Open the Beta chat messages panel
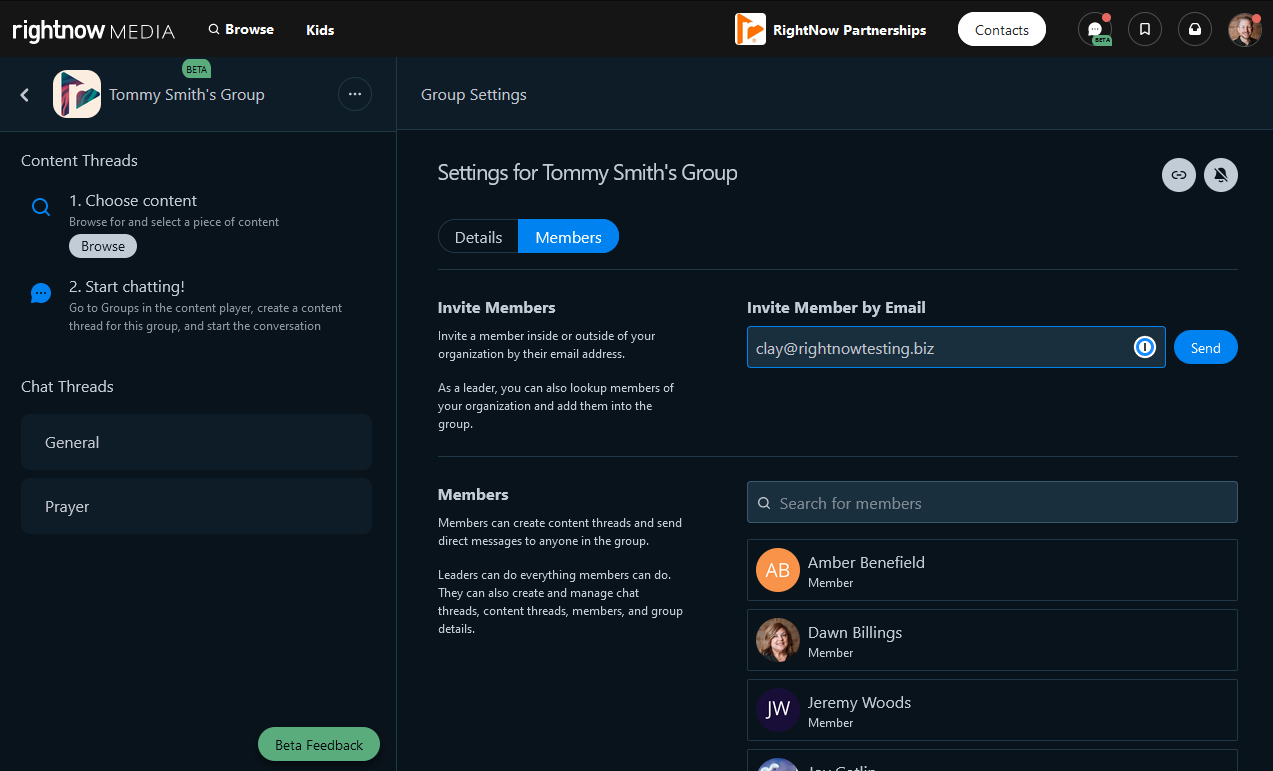 pyautogui.click(x=1095, y=29)
